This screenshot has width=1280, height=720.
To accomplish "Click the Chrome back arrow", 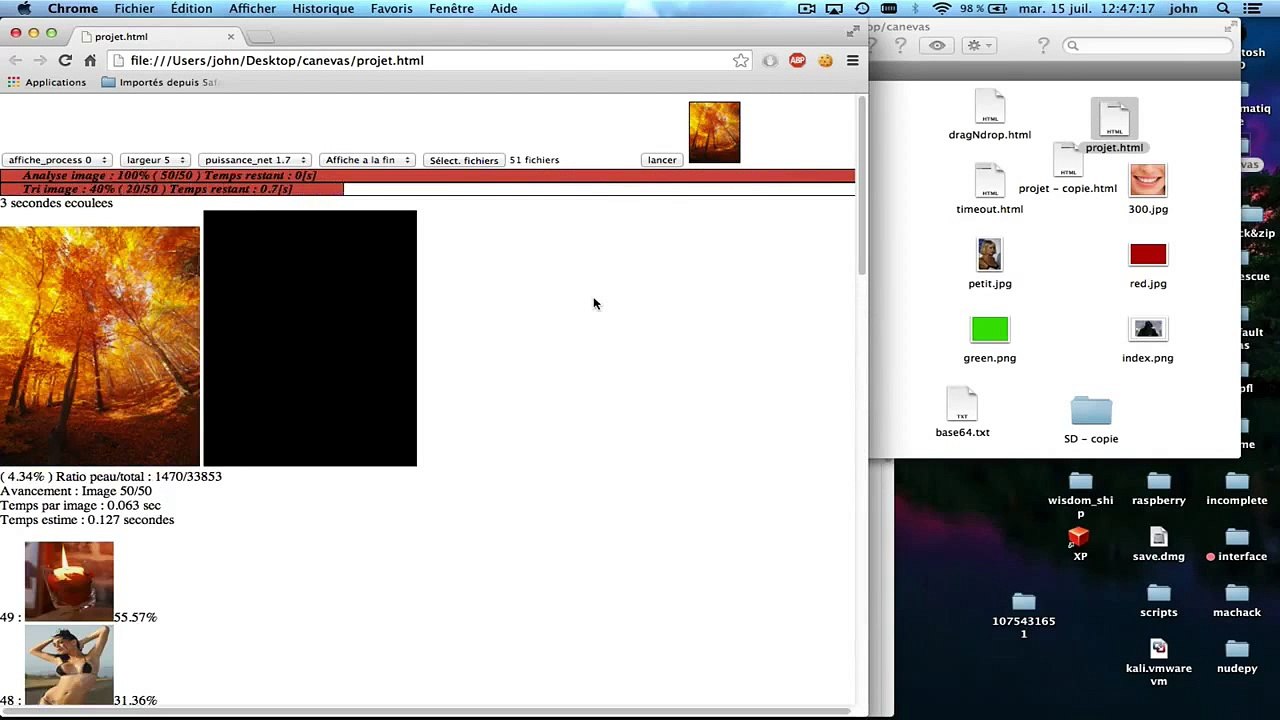I will tap(15, 61).
